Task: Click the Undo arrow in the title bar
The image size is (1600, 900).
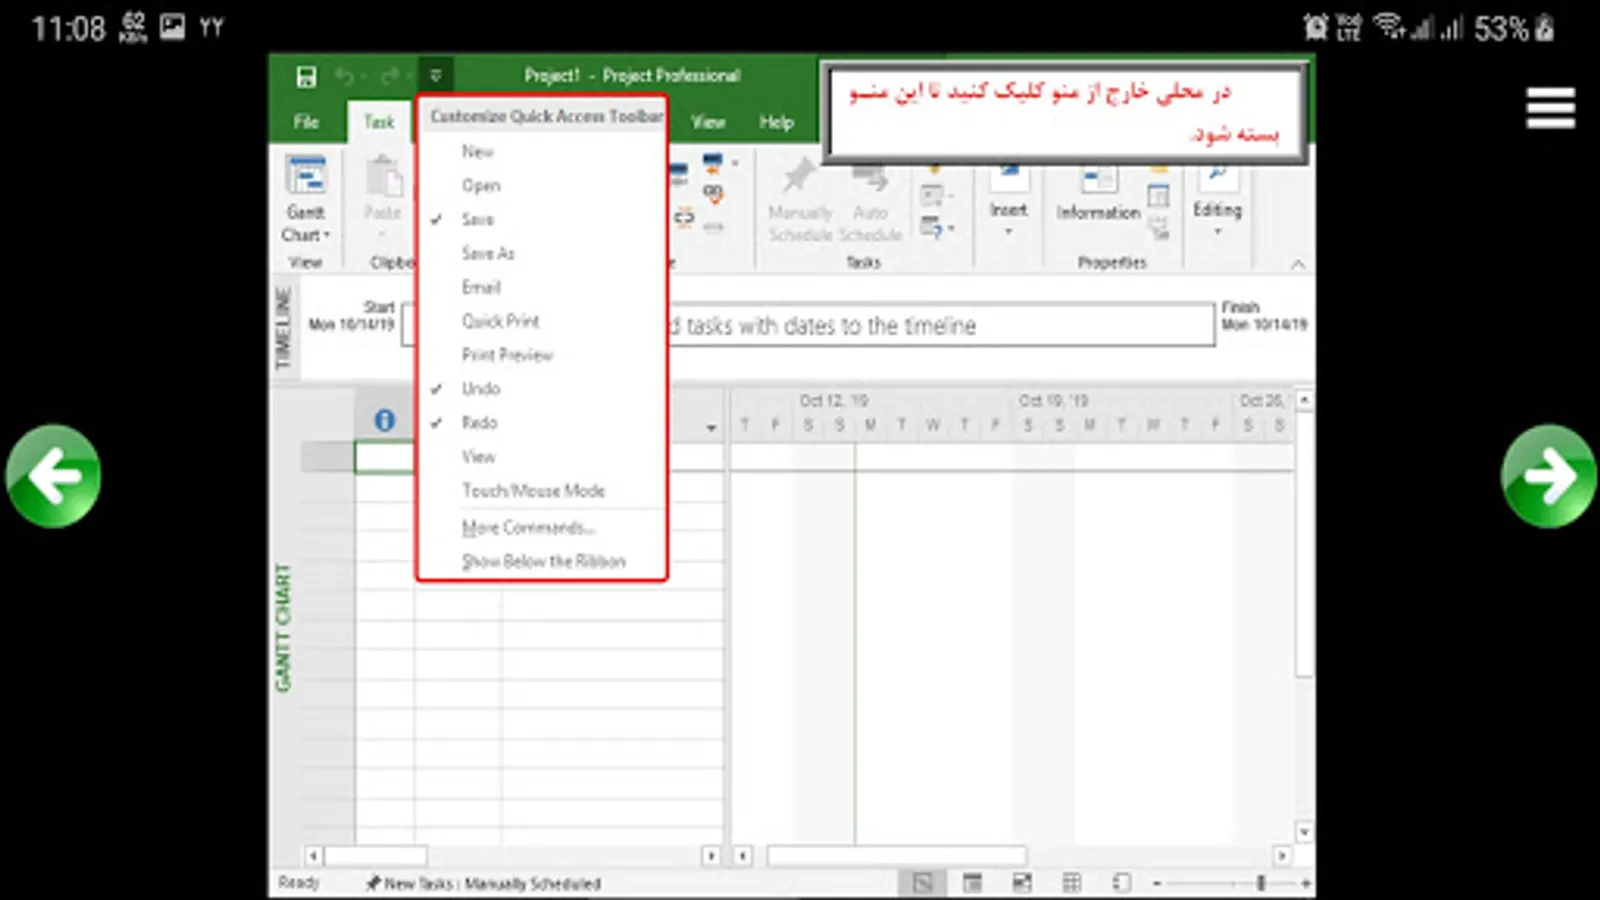Action: pyautogui.click(x=345, y=76)
